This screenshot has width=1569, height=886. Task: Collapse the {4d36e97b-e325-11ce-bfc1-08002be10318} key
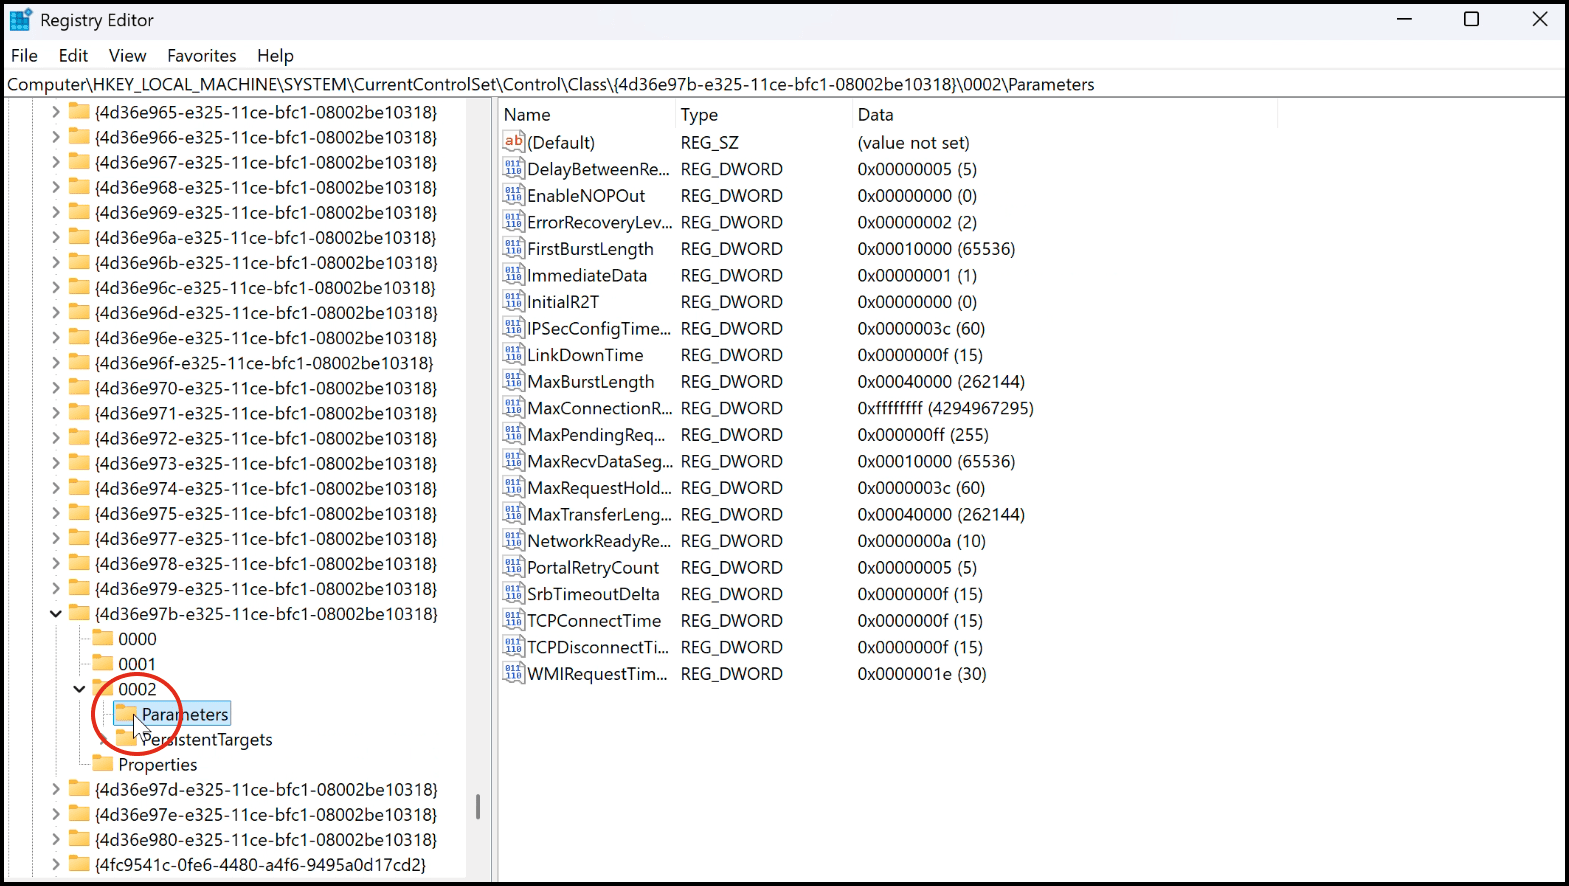[56, 614]
